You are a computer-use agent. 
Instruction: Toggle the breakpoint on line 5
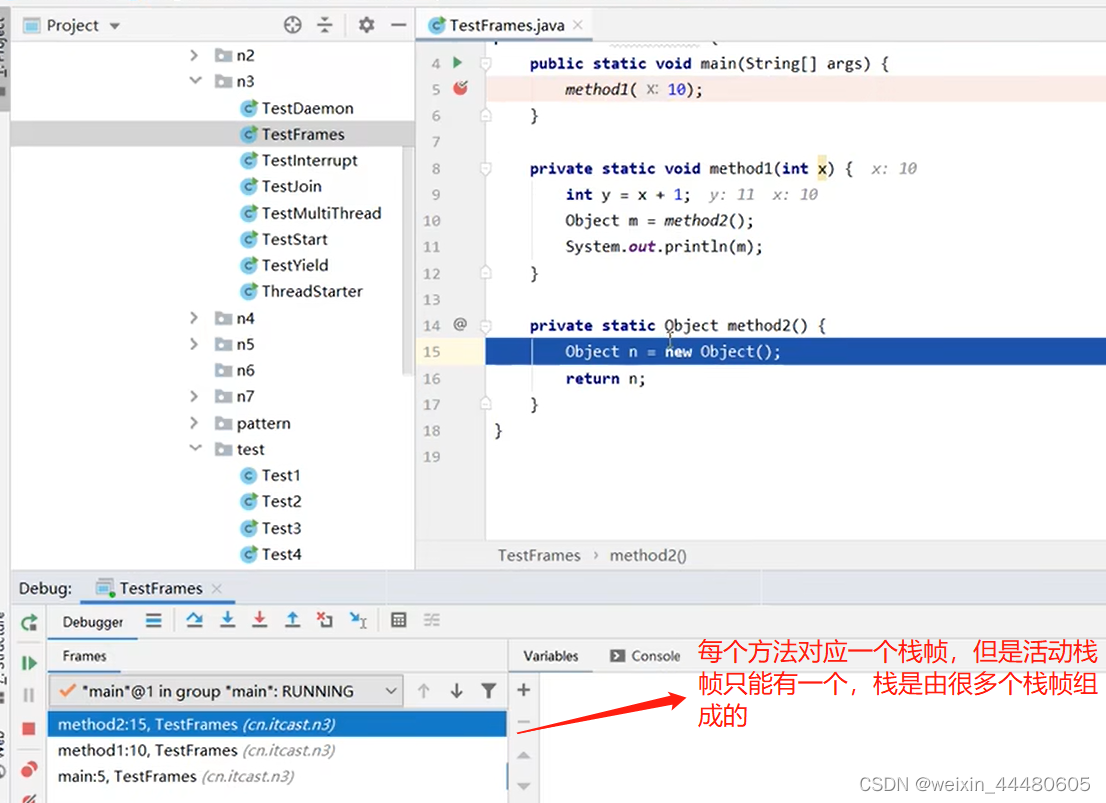point(459,88)
